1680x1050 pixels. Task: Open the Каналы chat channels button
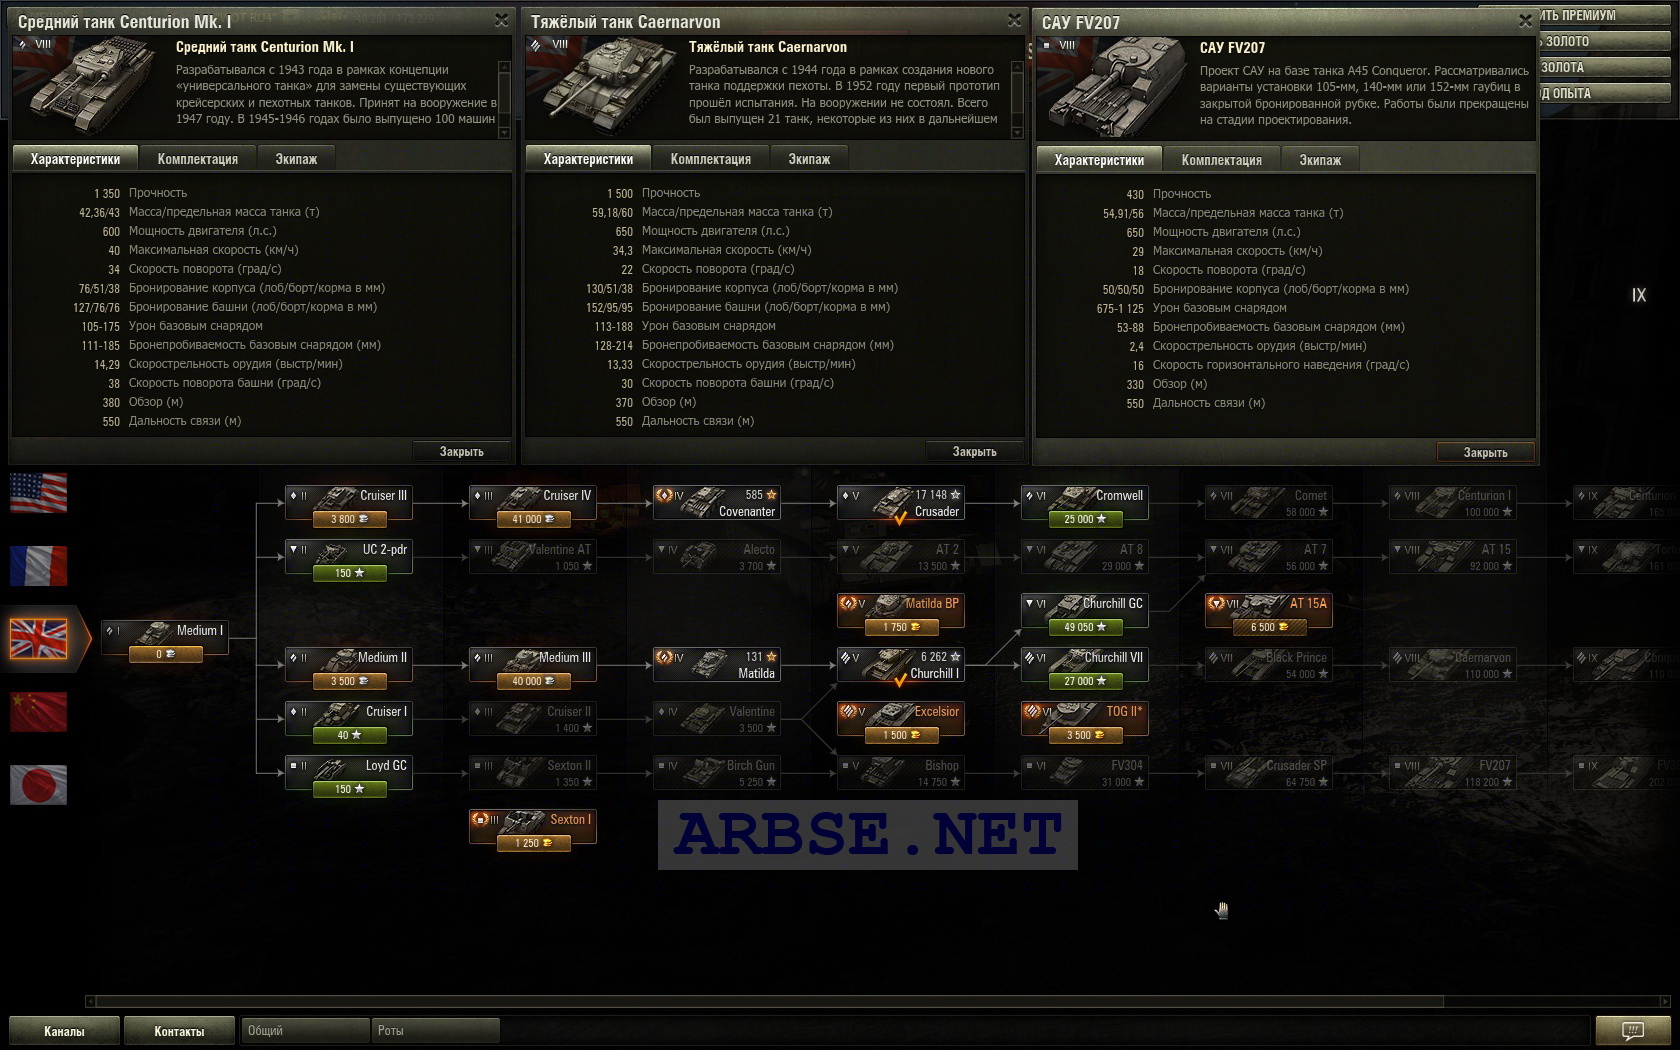[64, 1031]
